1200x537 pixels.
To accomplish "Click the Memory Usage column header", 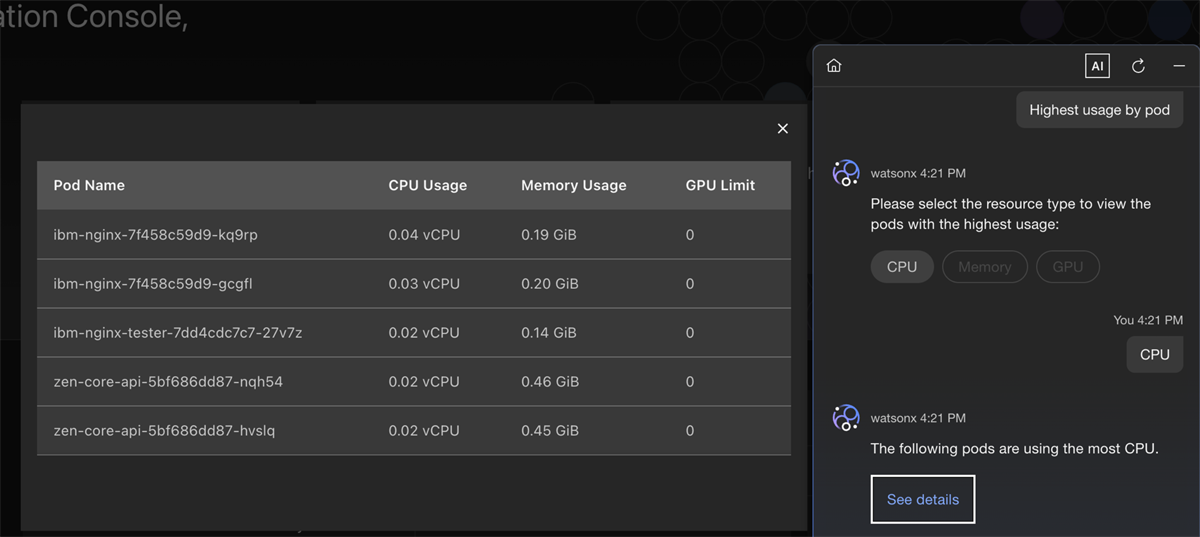I will coord(573,185).
